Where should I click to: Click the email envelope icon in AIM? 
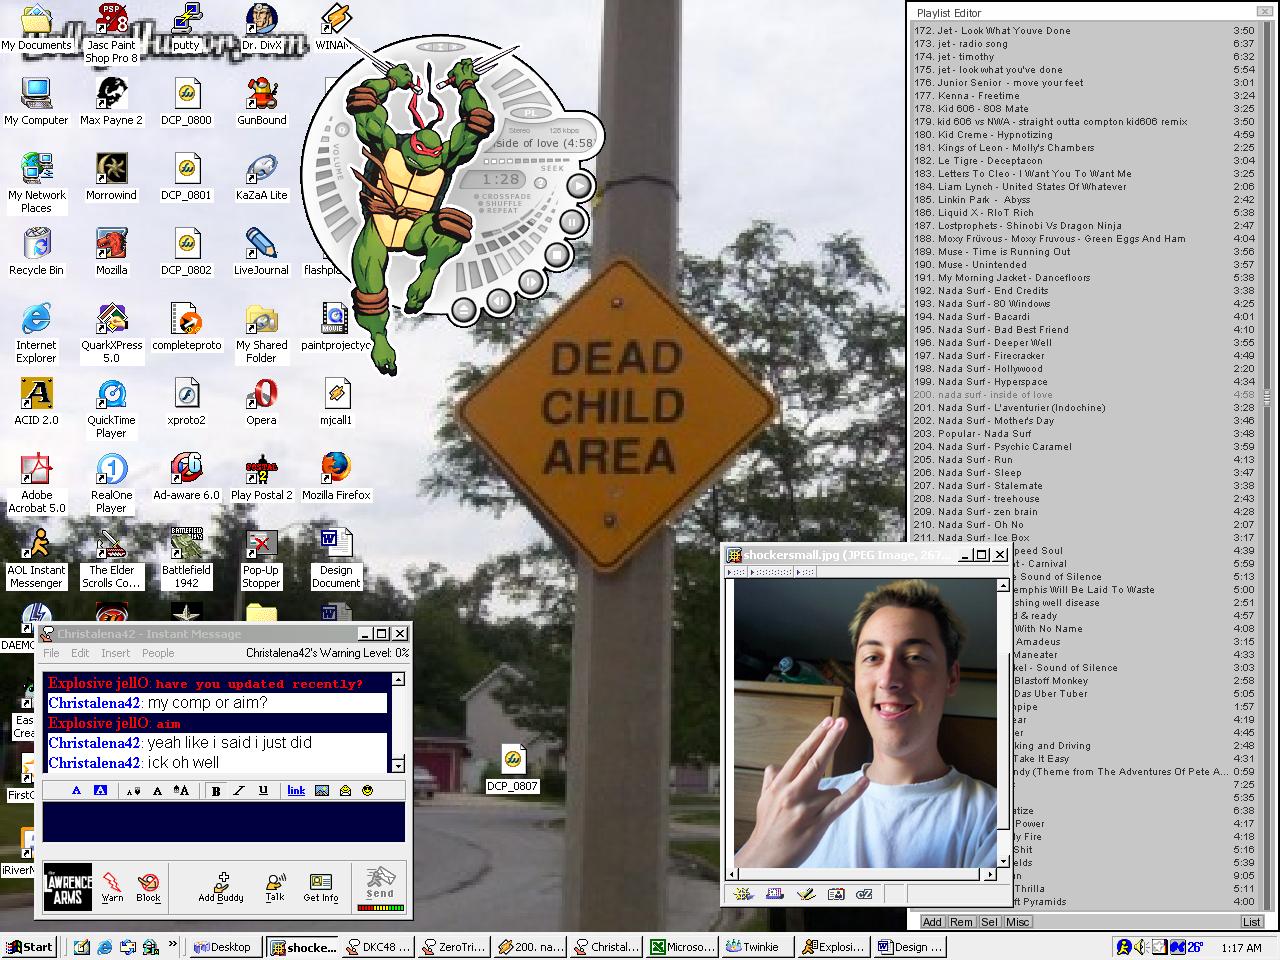click(345, 790)
